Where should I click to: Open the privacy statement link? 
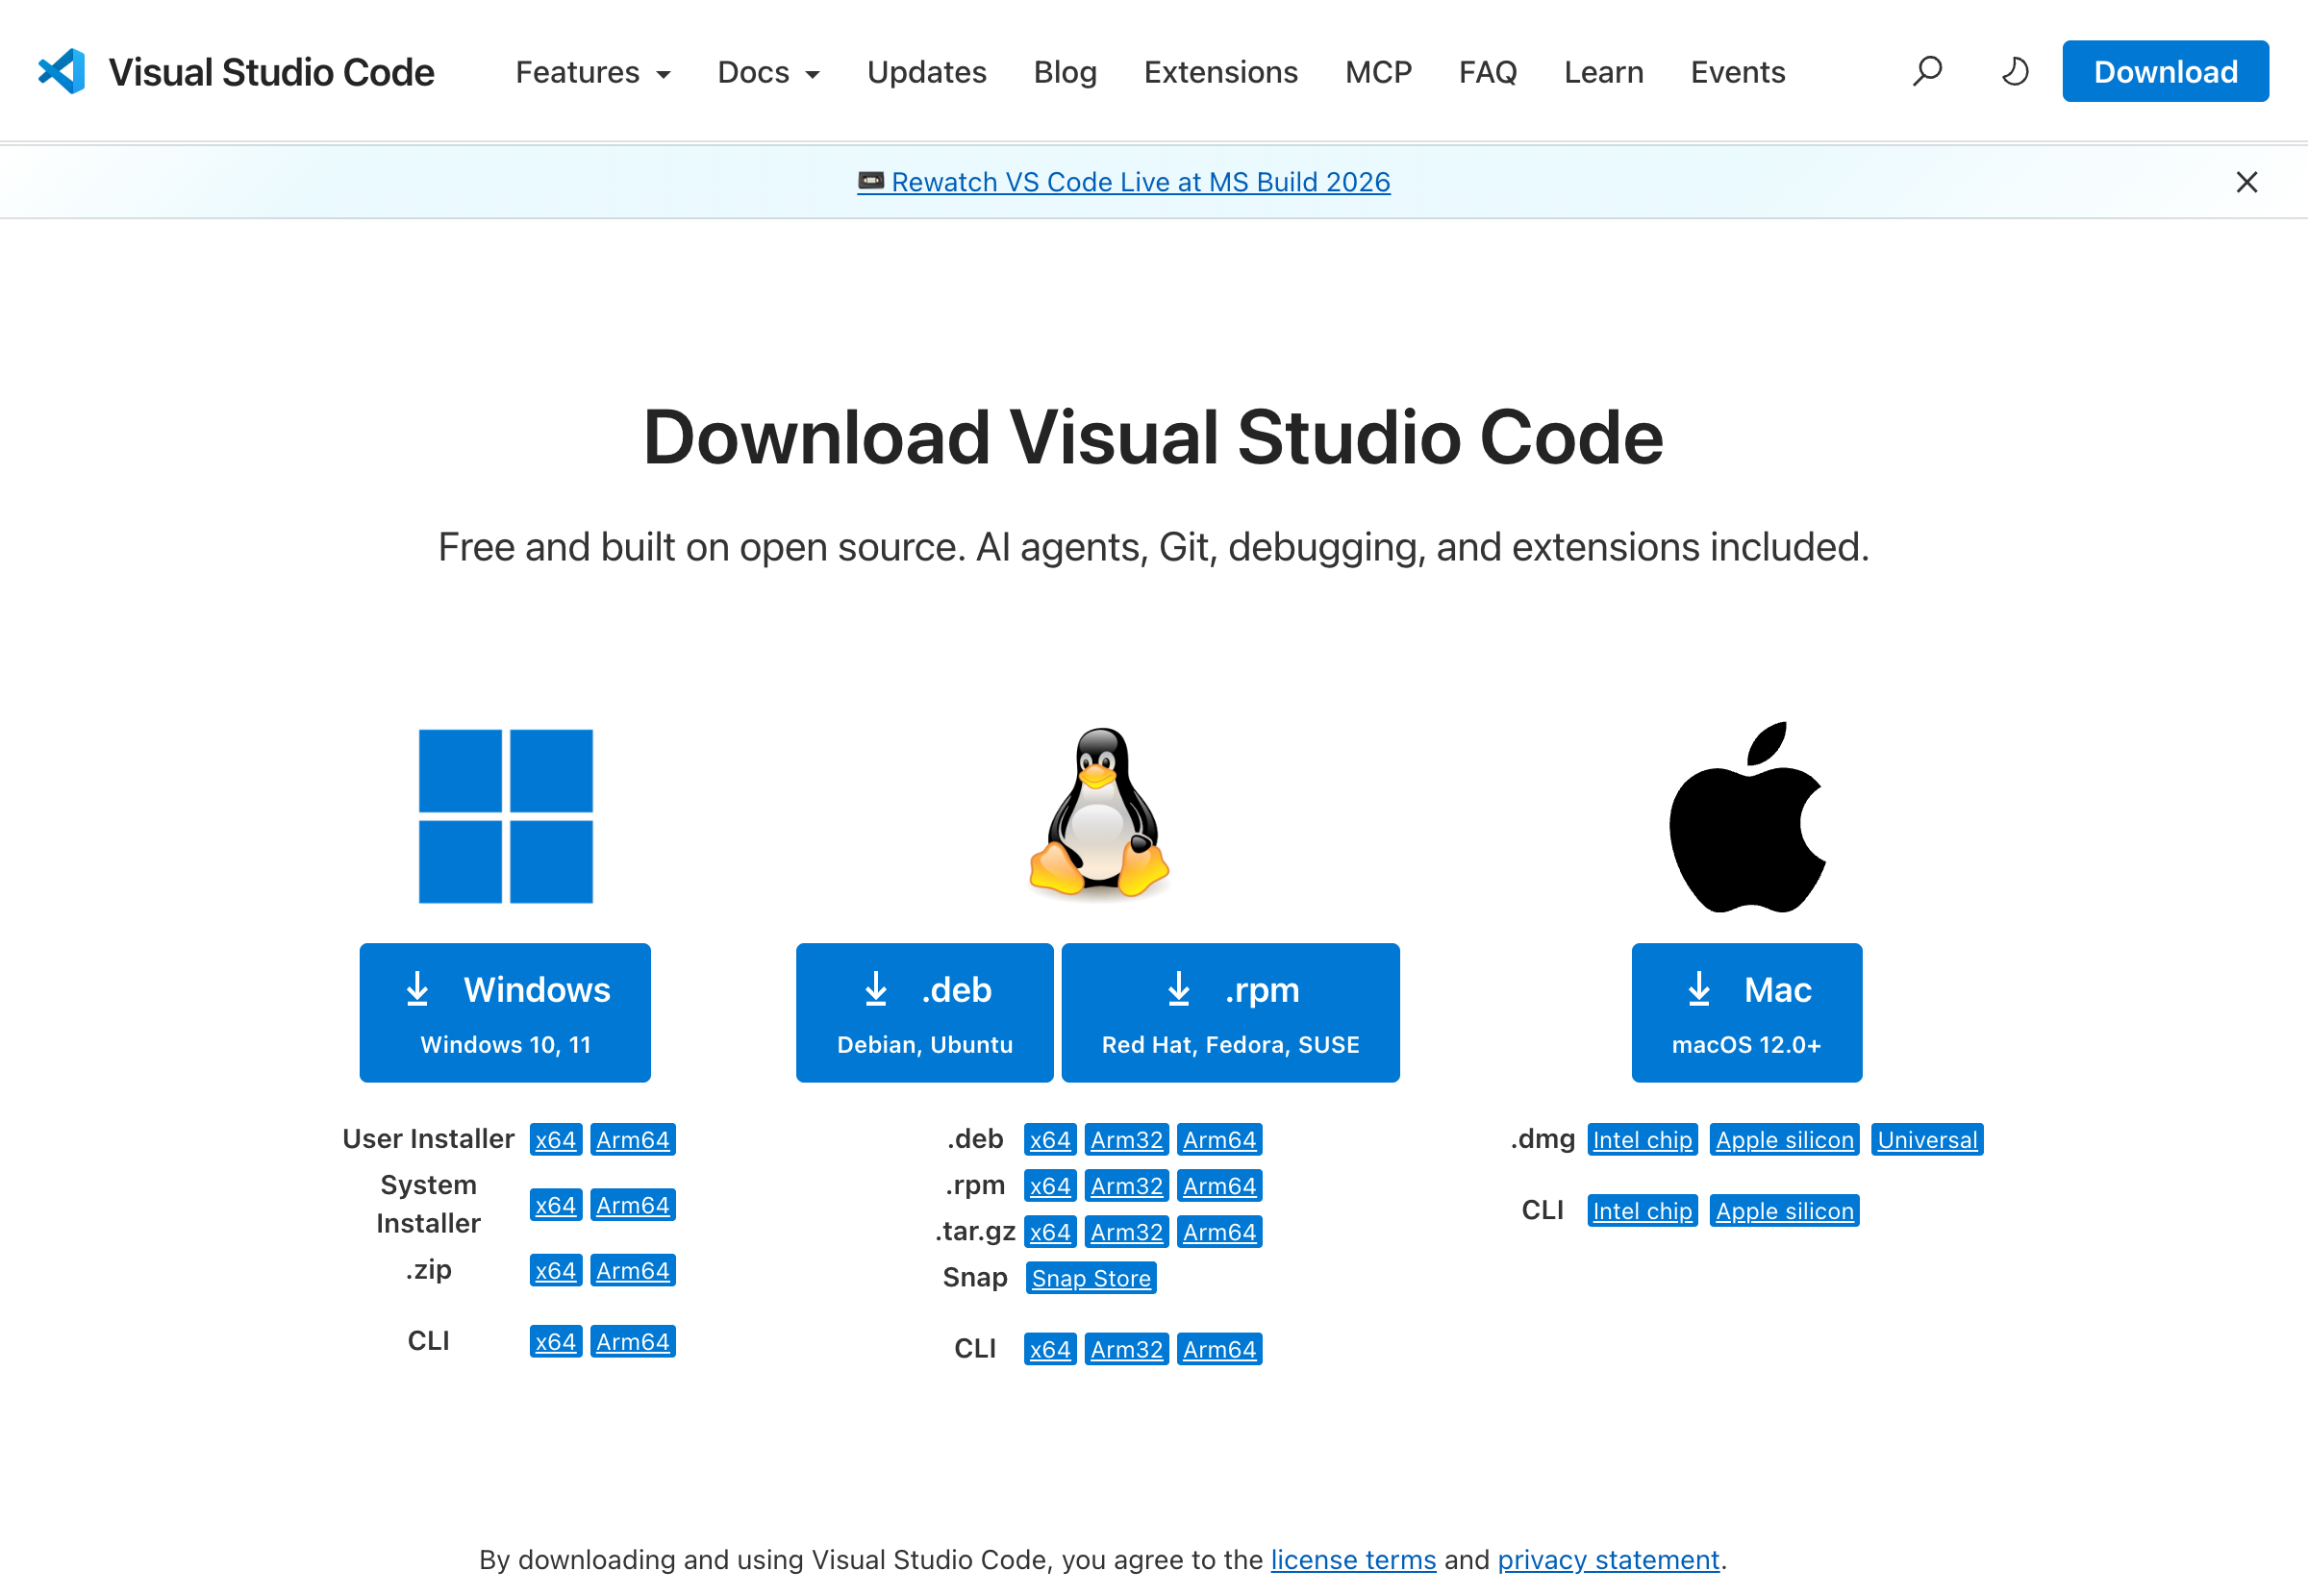tap(1608, 1559)
